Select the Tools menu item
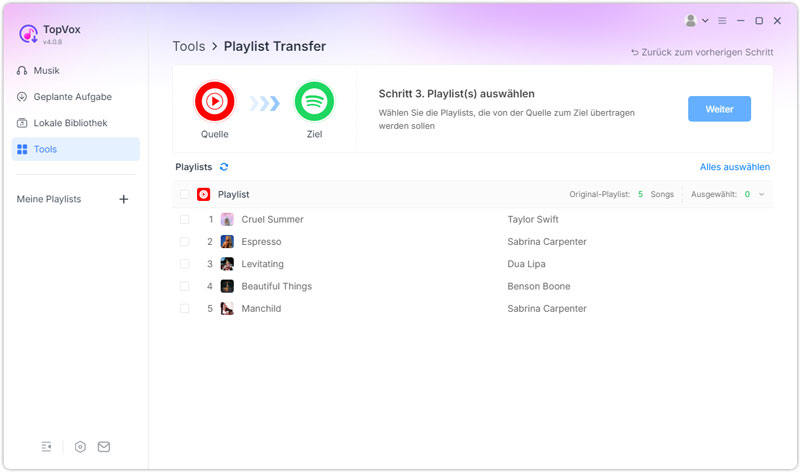This screenshot has height=472, width=800. [76, 149]
